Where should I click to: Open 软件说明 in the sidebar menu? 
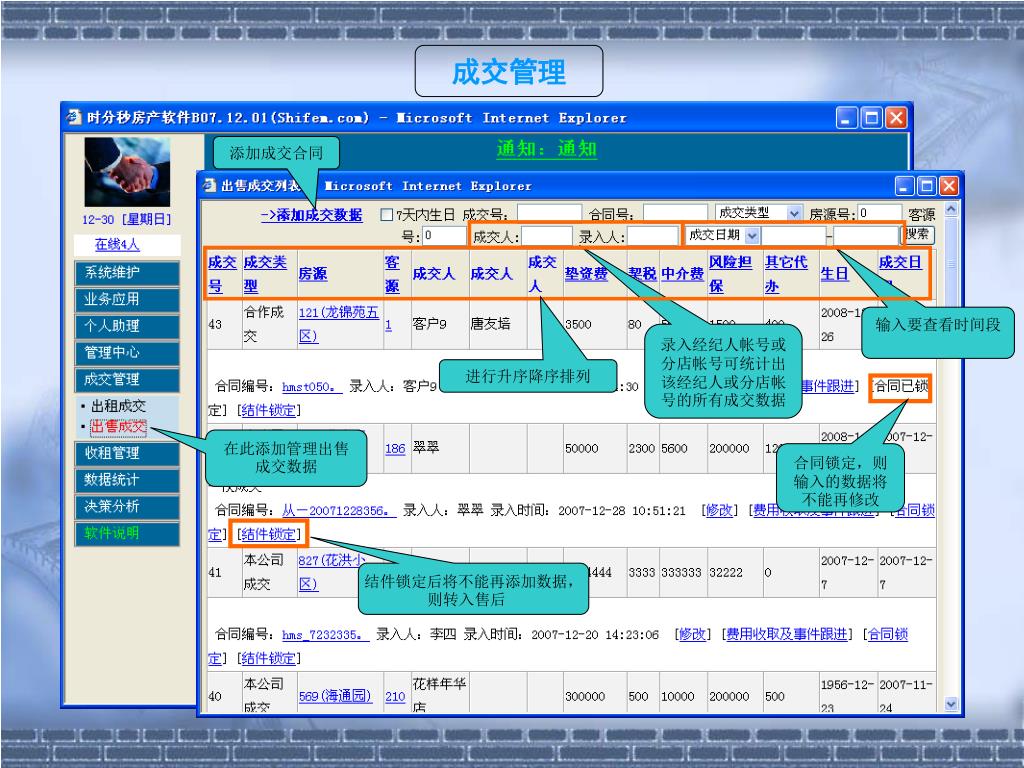point(127,534)
